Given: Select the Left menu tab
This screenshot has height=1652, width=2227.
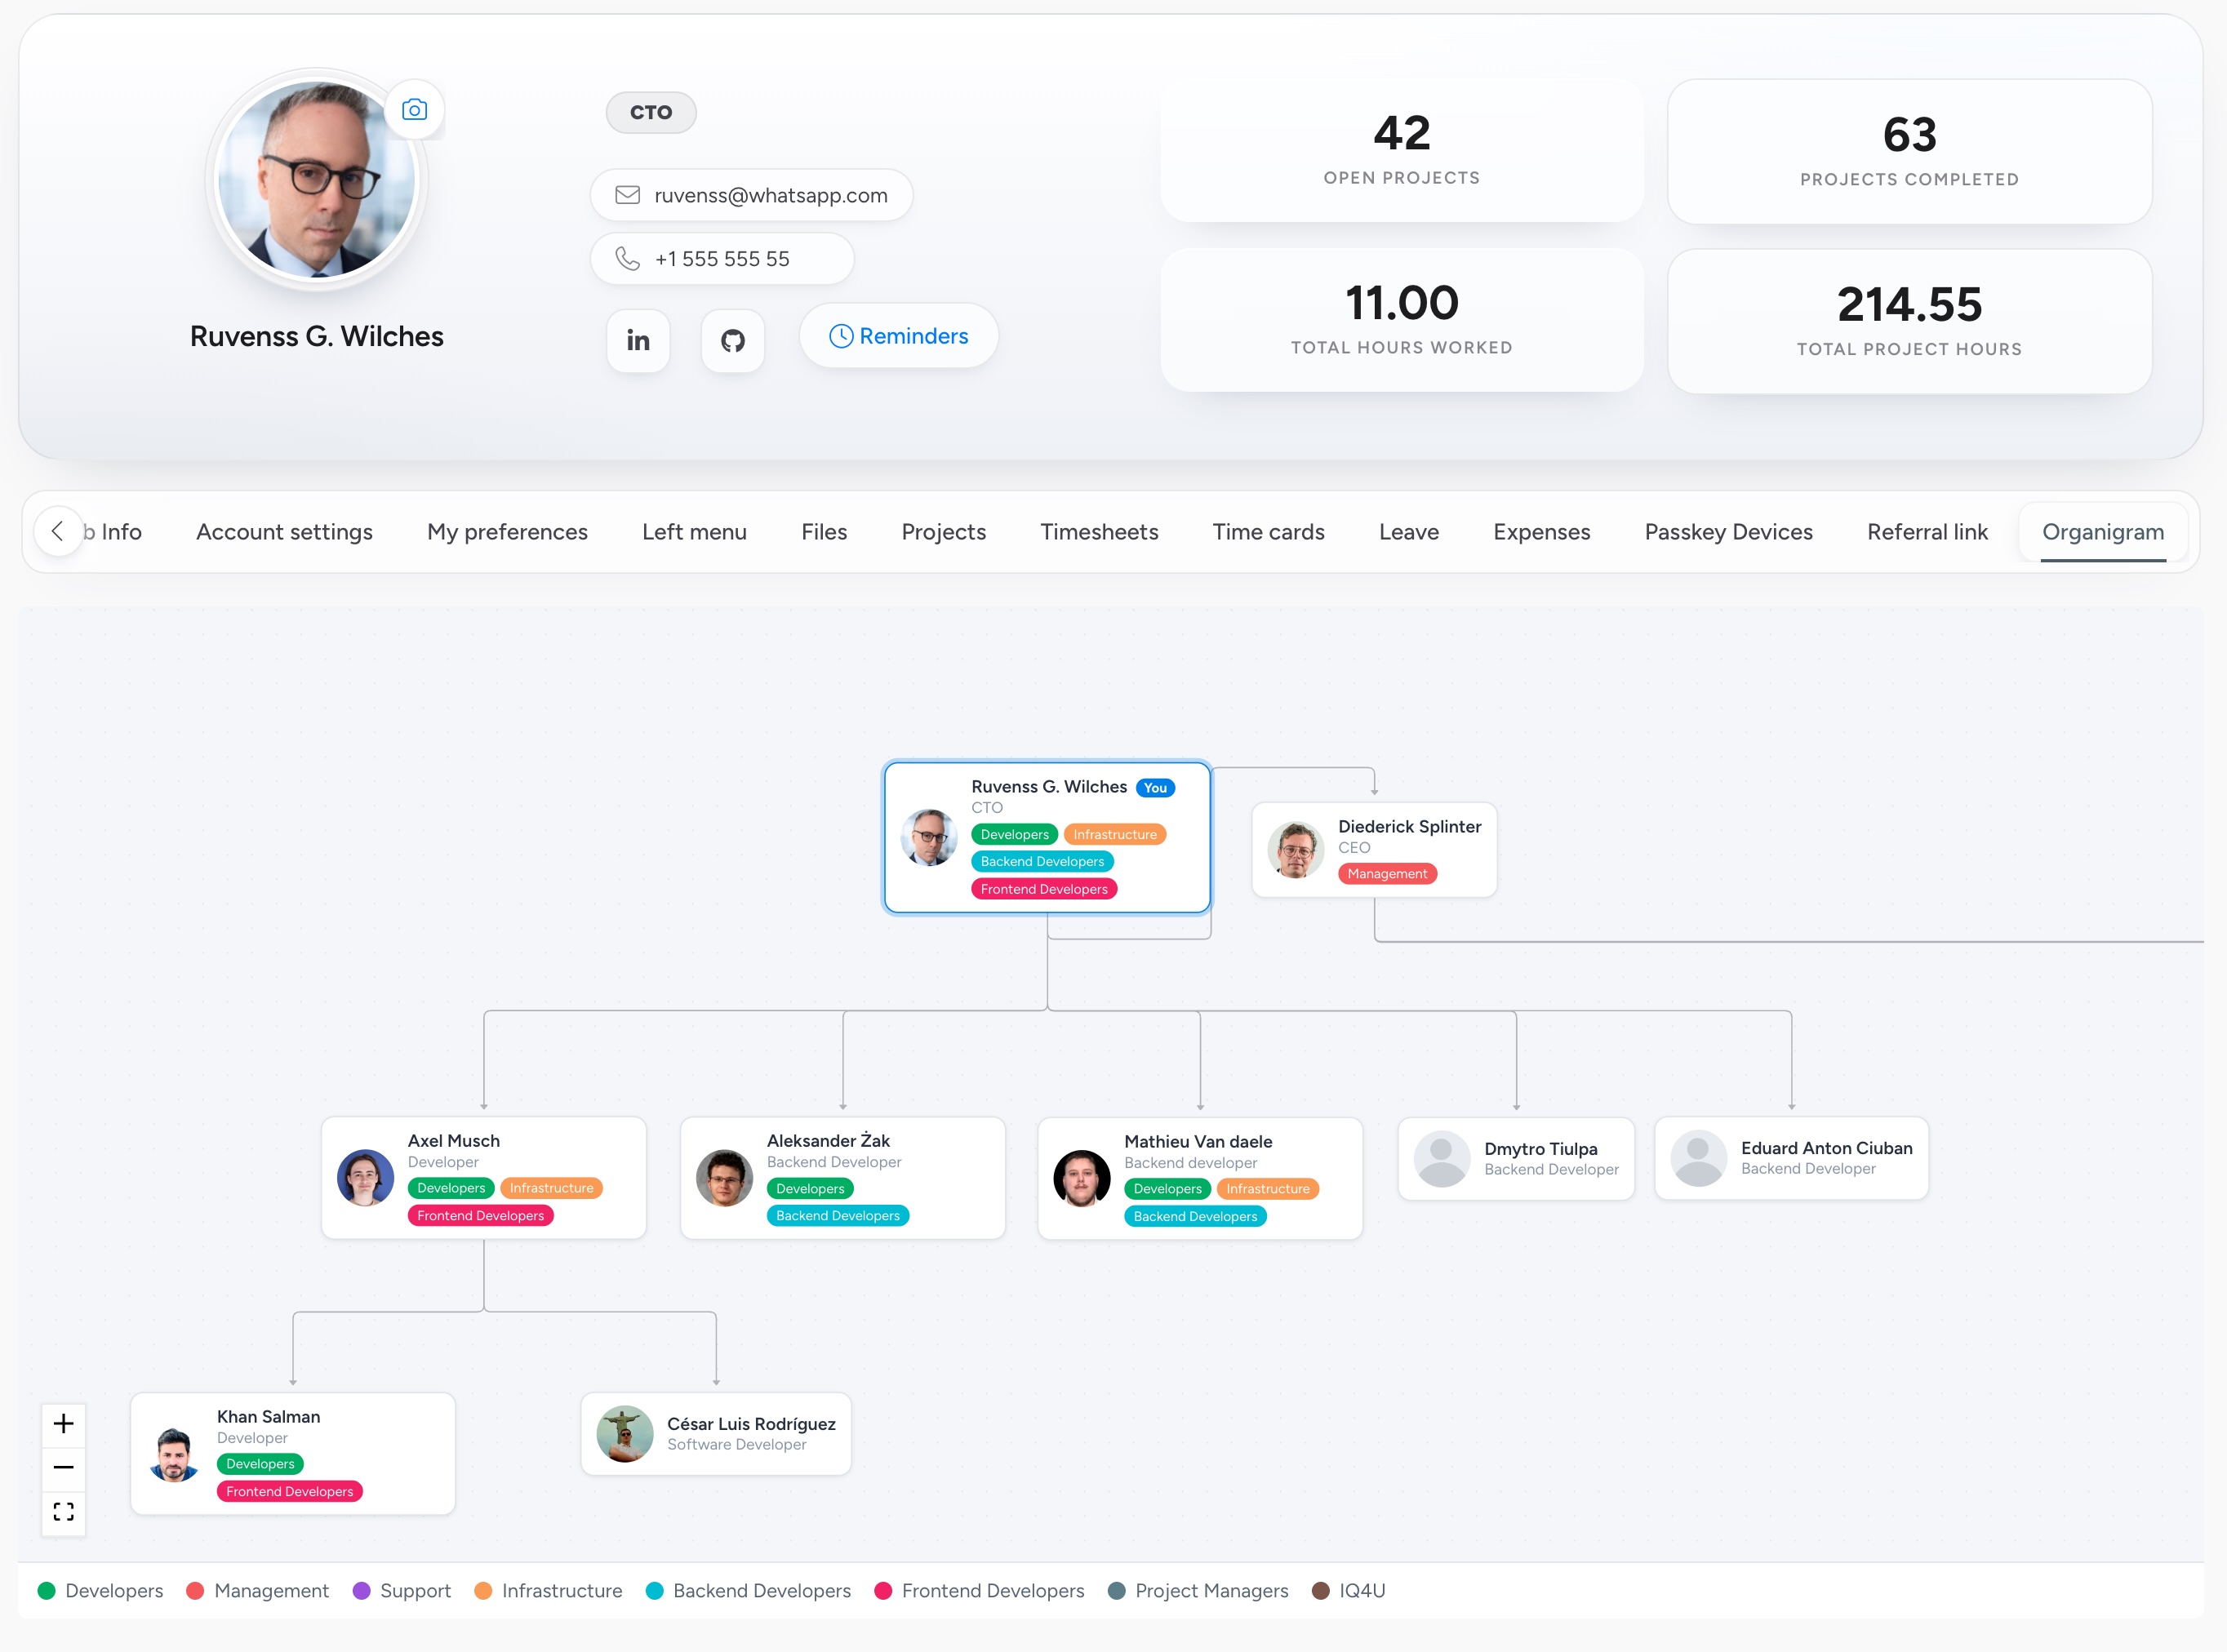Looking at the screenshot, I should (694, 532).
